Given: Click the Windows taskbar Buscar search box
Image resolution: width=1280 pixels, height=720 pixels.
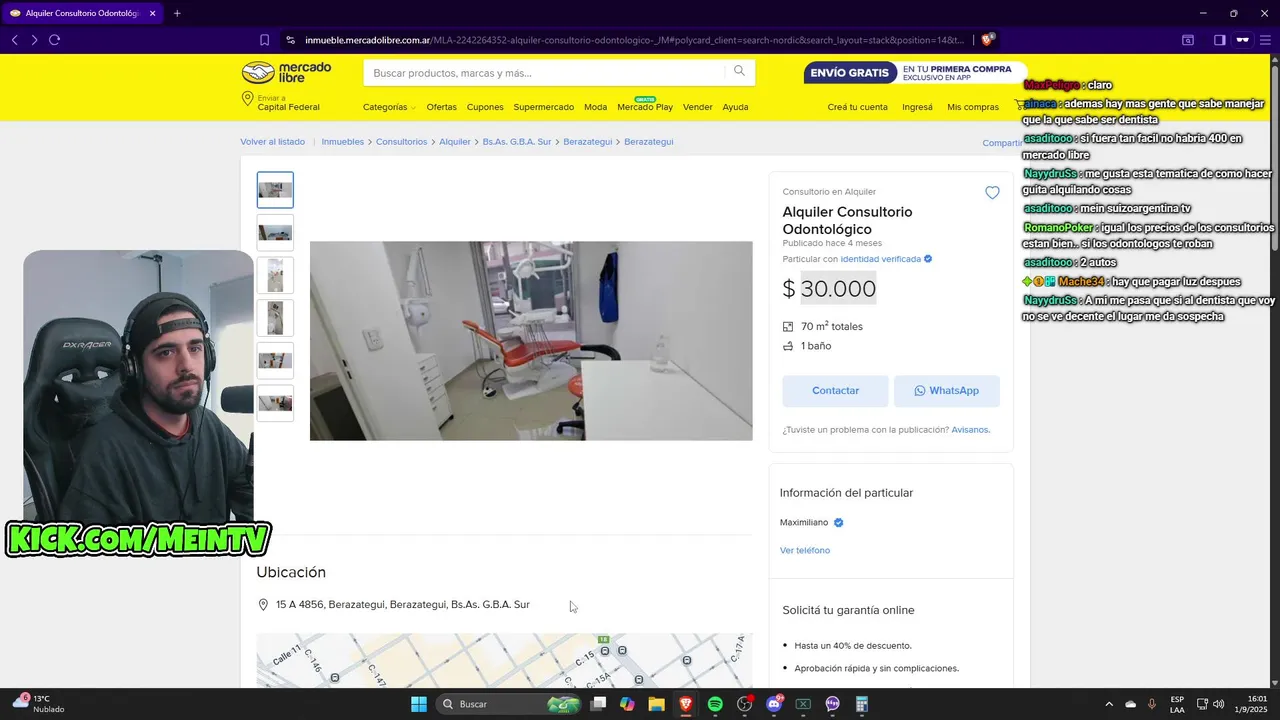Looking at the screenshot, I should tap(508, 704).
